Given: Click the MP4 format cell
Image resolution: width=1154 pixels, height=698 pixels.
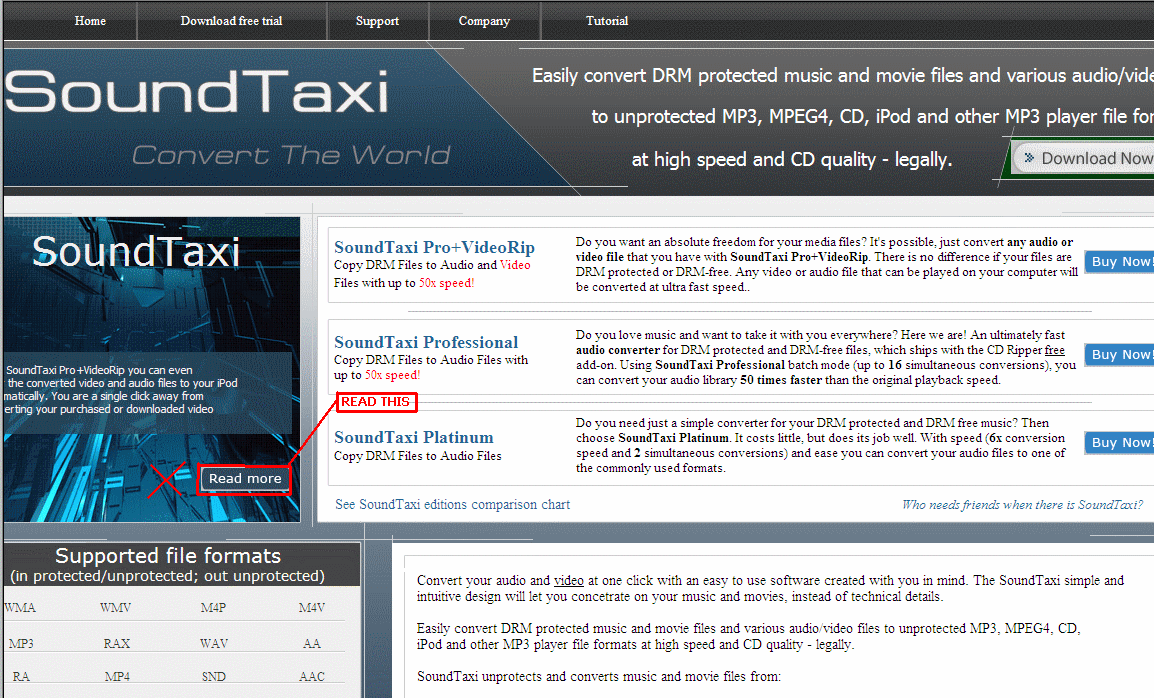Looking at the screenshot, I should click(117, 676).
